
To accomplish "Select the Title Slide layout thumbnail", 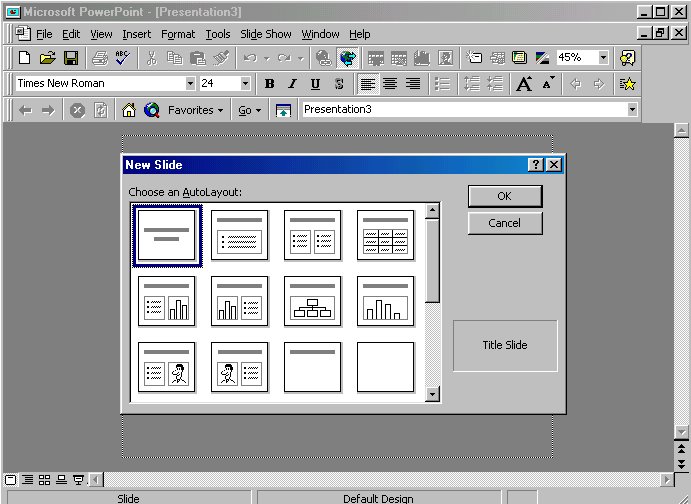I will tap(167, 235).
